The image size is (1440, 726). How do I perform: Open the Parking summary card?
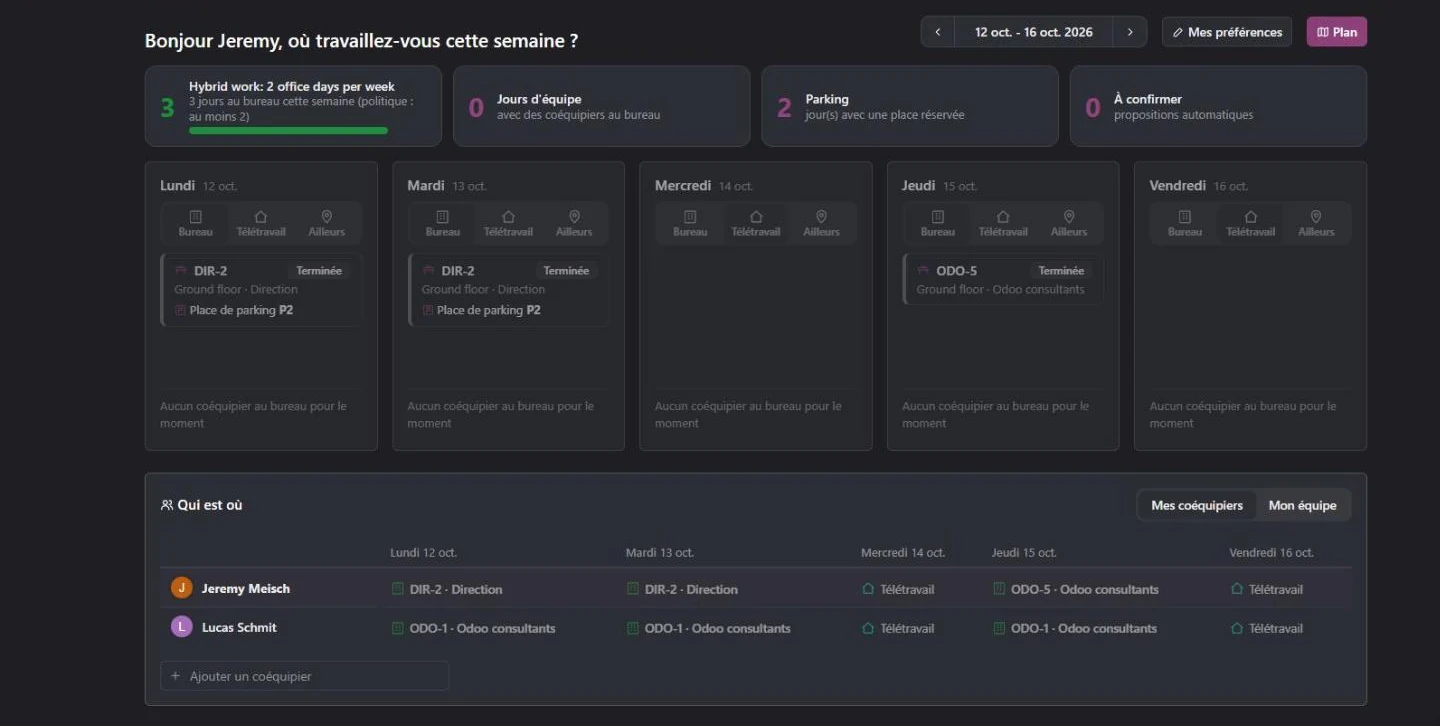click(x=909, y=106)
